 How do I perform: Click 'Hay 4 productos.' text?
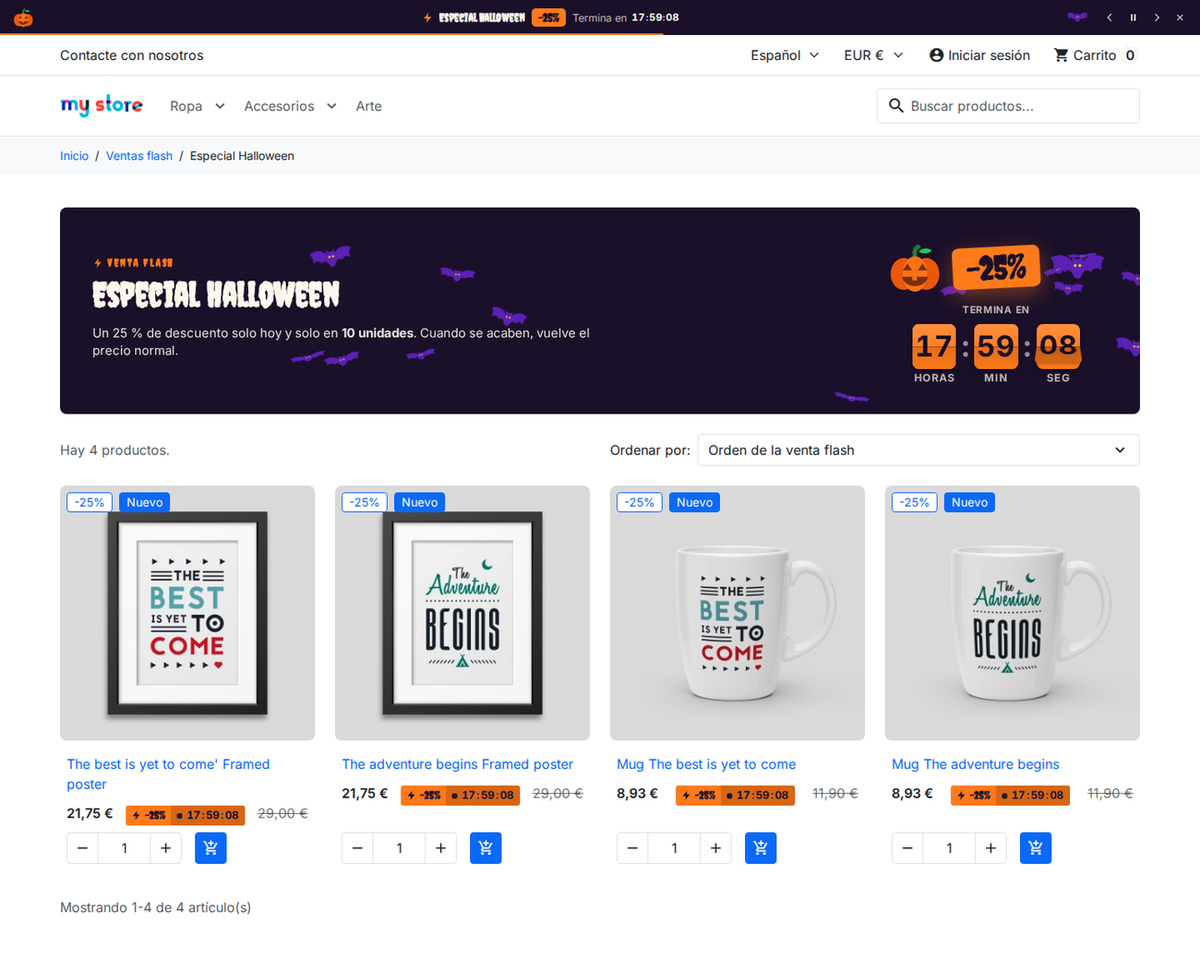(x=115, y=450)
